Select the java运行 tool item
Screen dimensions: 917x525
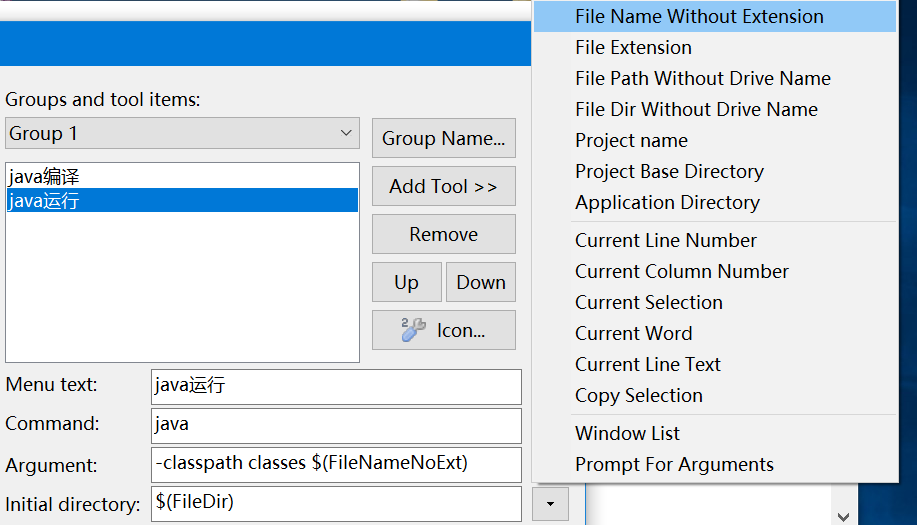coord(182,200)
